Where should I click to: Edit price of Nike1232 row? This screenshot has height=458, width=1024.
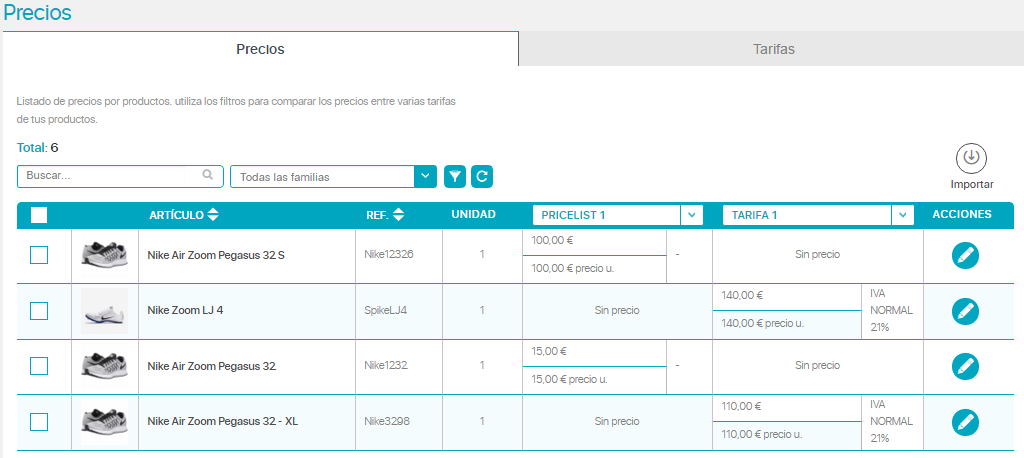click(x=965, y=367)
